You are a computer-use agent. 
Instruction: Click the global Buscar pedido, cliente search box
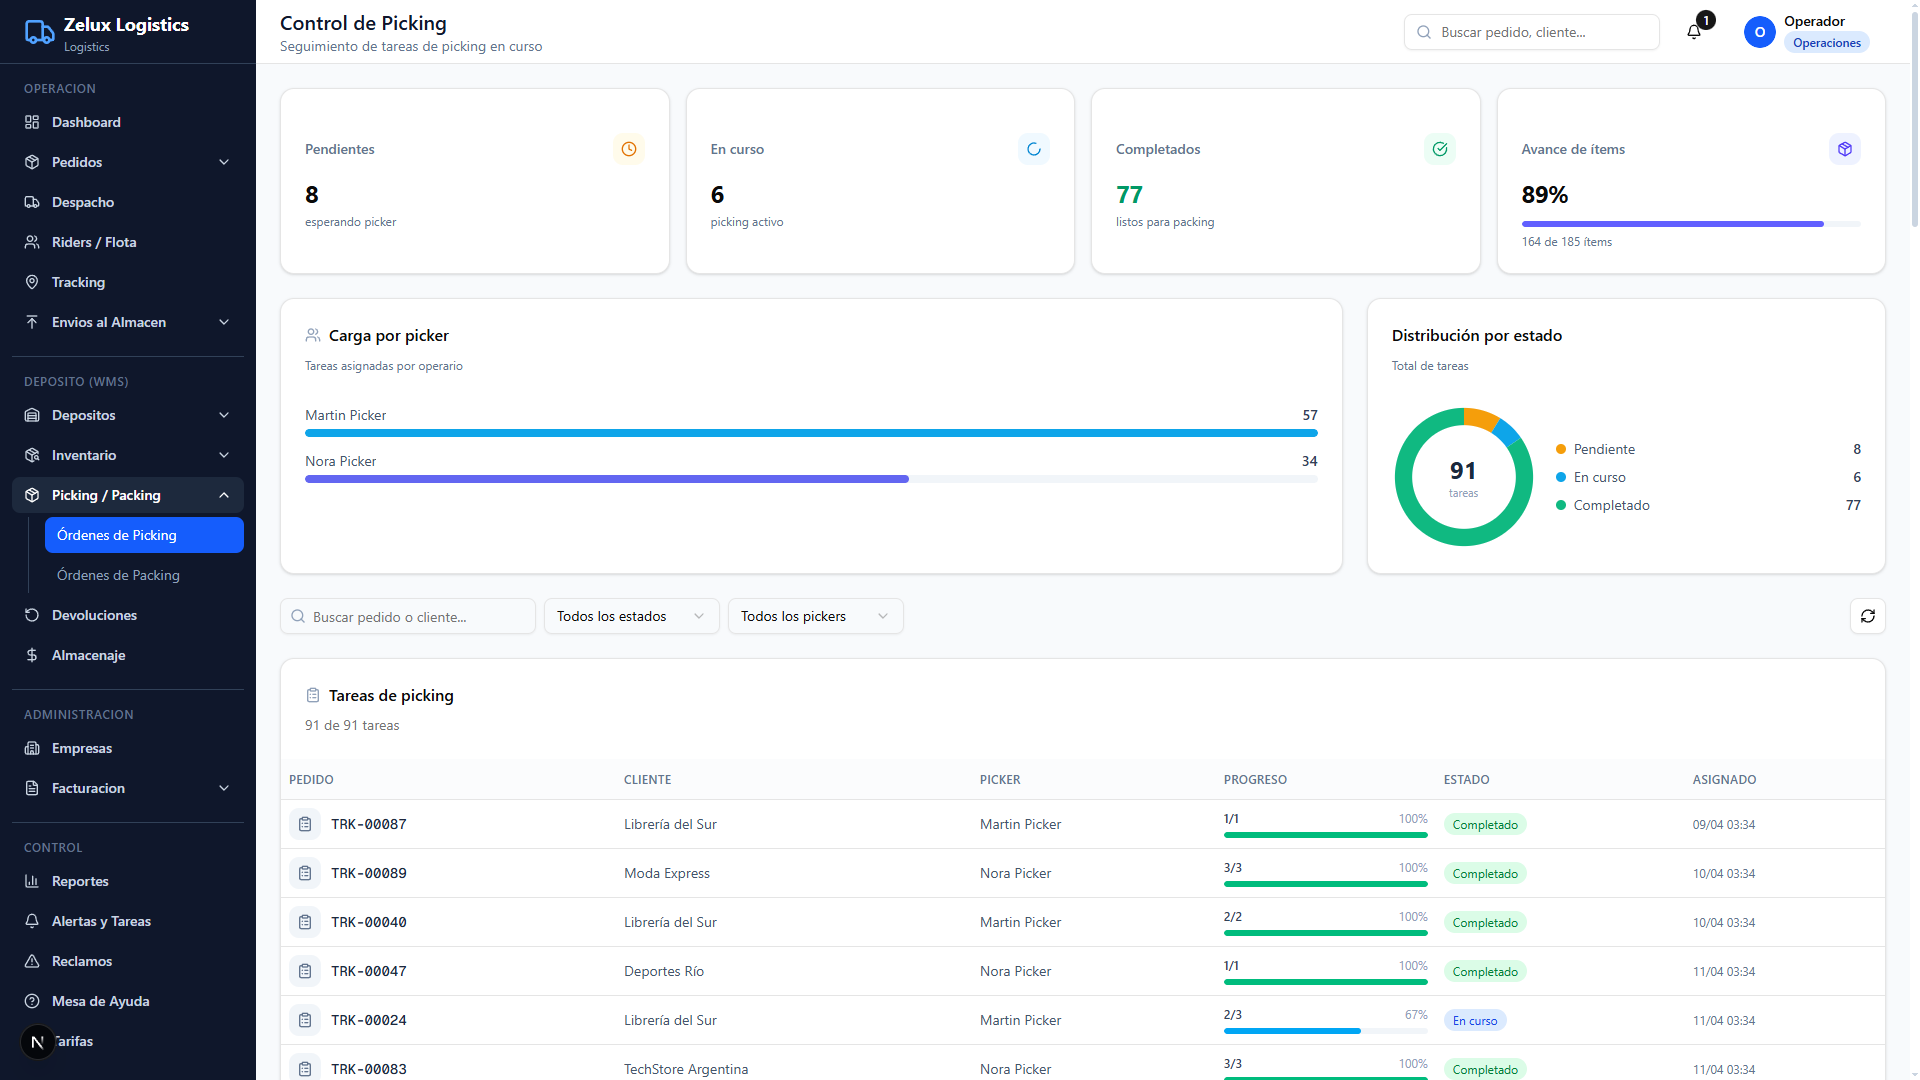(x=1531, y=32)
